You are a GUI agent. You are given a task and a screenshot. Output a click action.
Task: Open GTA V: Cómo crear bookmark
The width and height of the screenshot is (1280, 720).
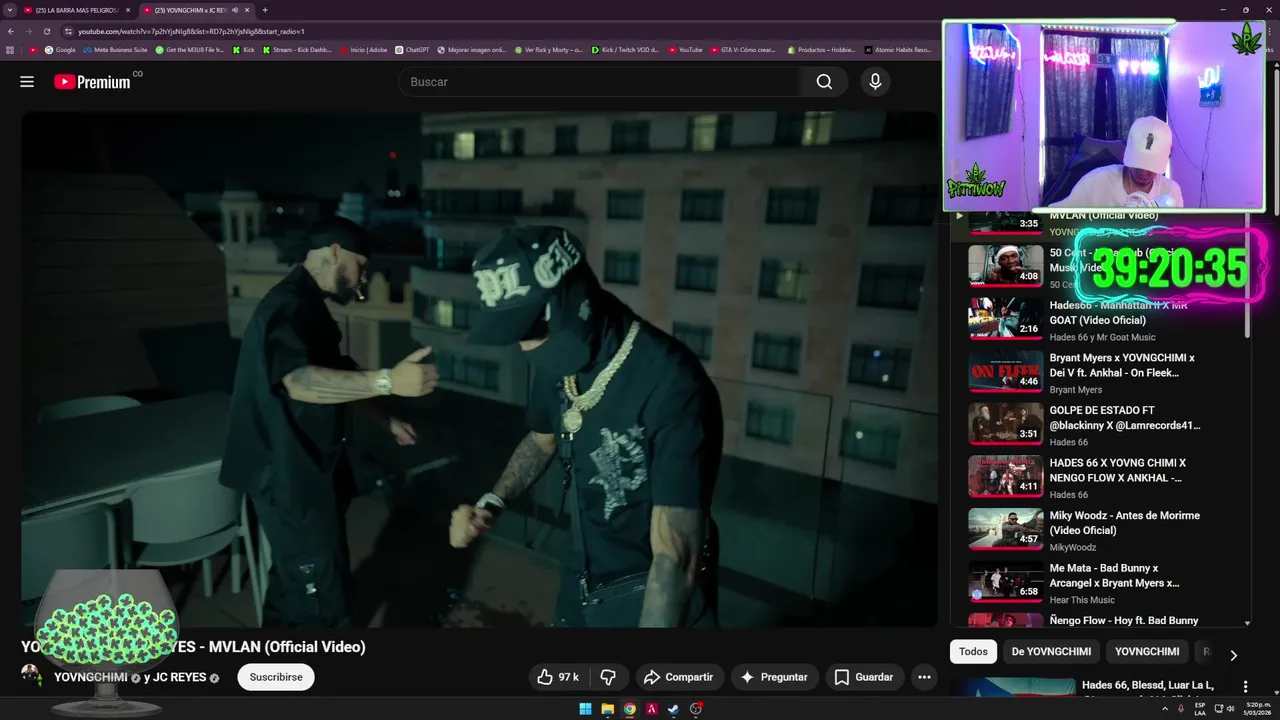(x=742, y=49)
